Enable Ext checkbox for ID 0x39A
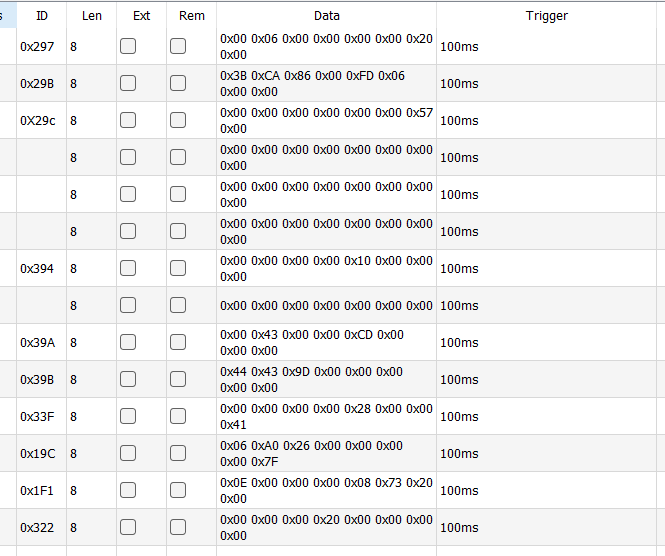The height and width of the screenshot is (556, 665). 128,342
